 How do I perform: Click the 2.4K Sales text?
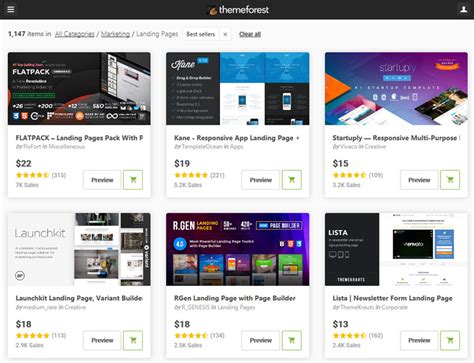[x=346, y=345]
